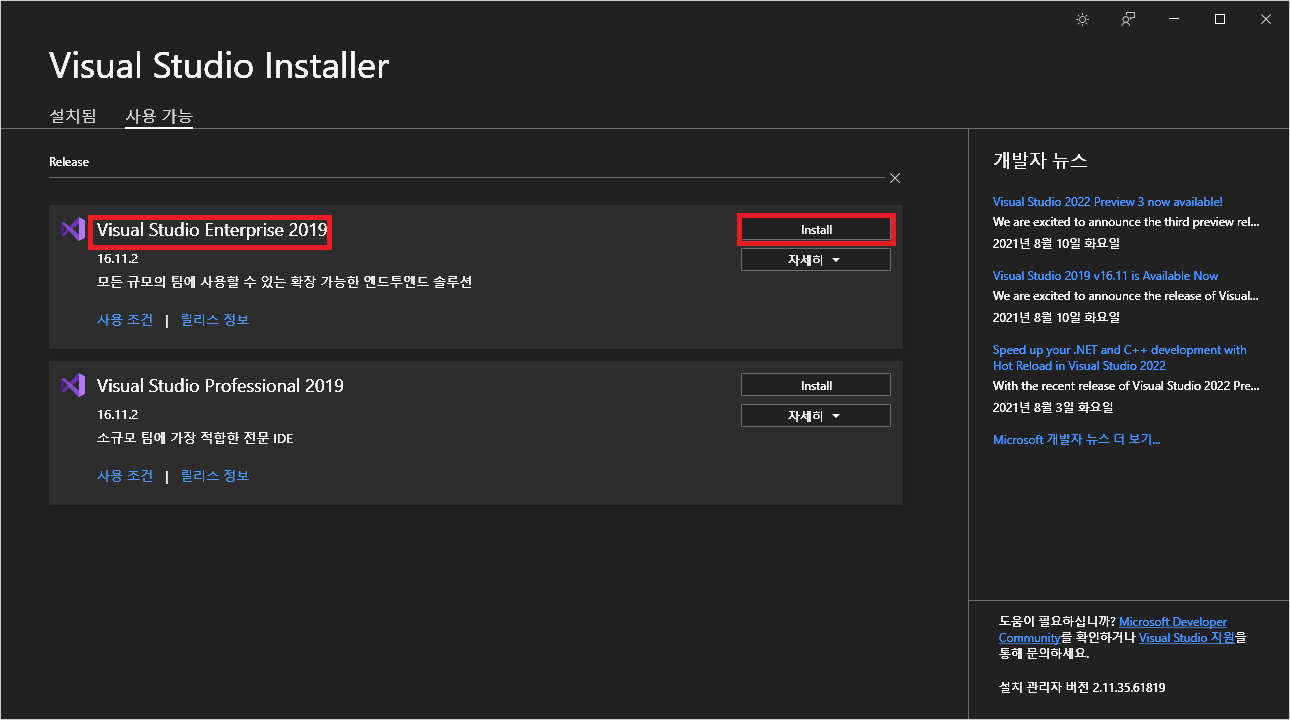Select the 사용 가능 tab
The image size is (1290, 720).
[159, 116]
